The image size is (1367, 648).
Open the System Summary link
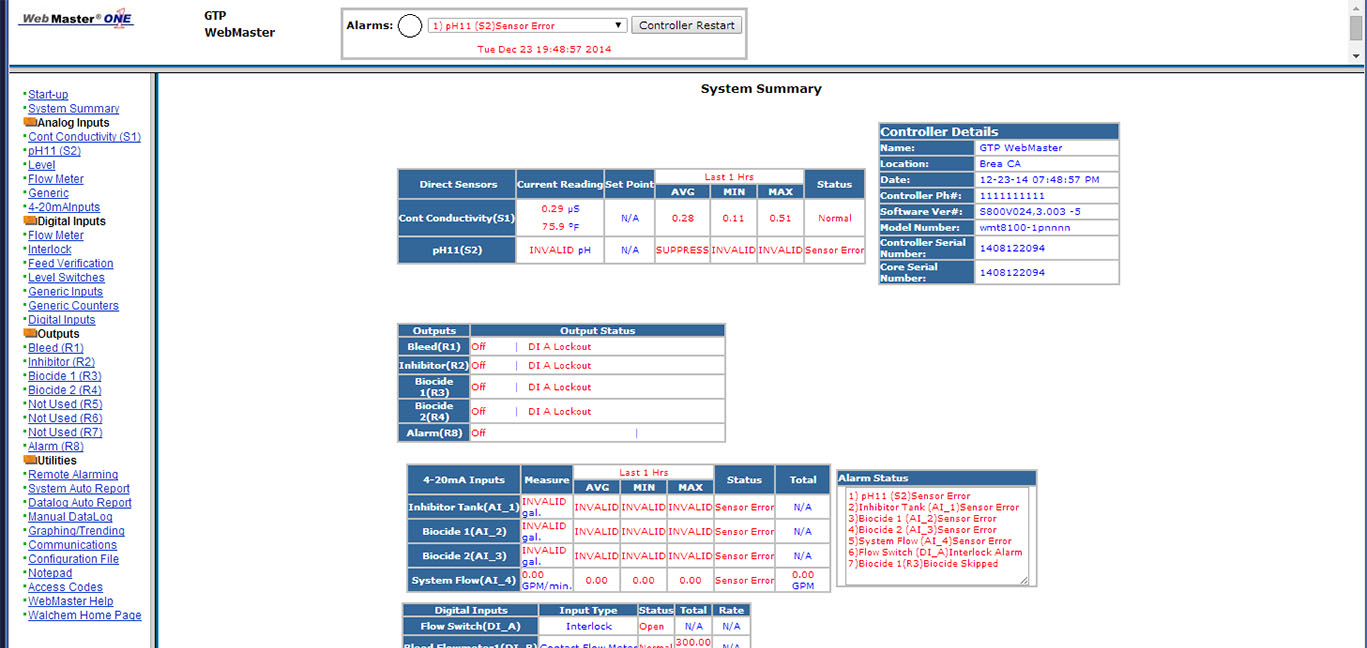pyautogui.click(x=73, y=109)
